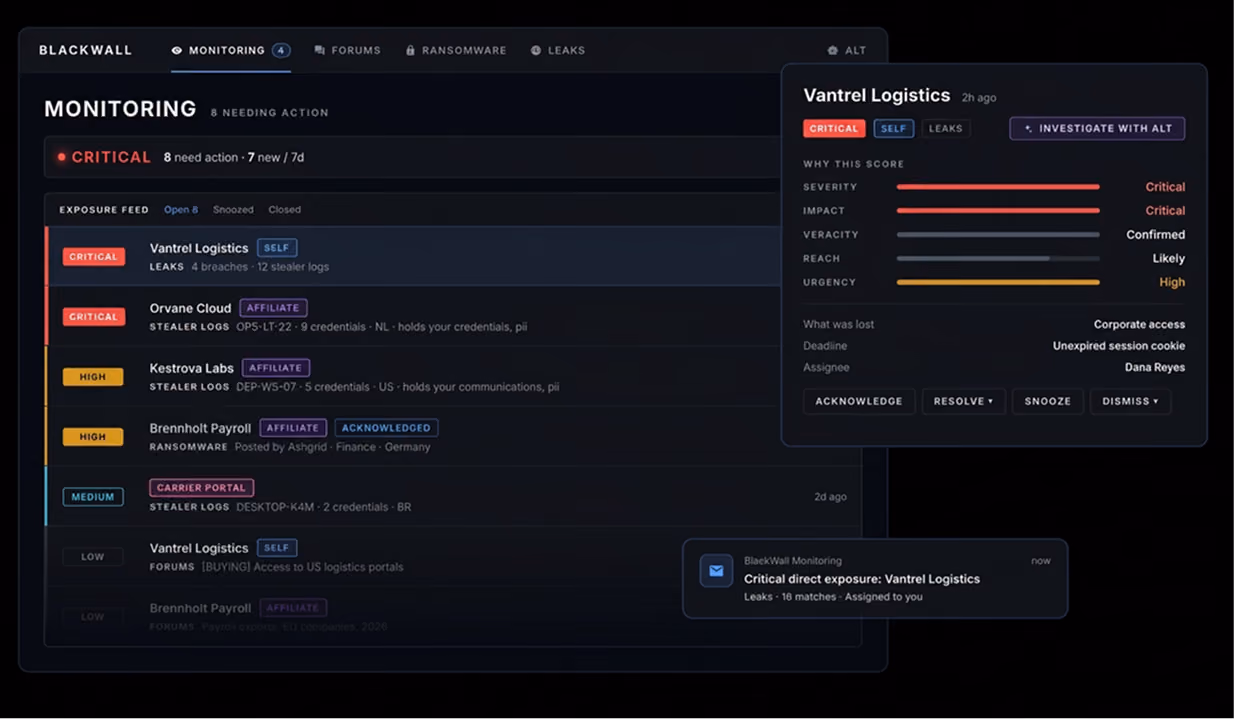Acknowledge the Vantrel Logistics alert

[x=859, y=401]
